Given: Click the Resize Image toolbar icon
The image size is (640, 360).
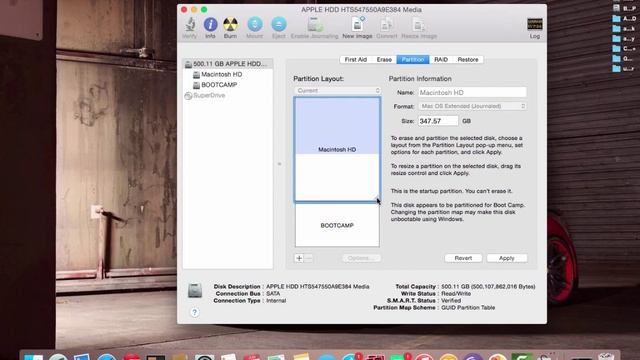Looking at the screenshot, I should click(x=419, y=28).
